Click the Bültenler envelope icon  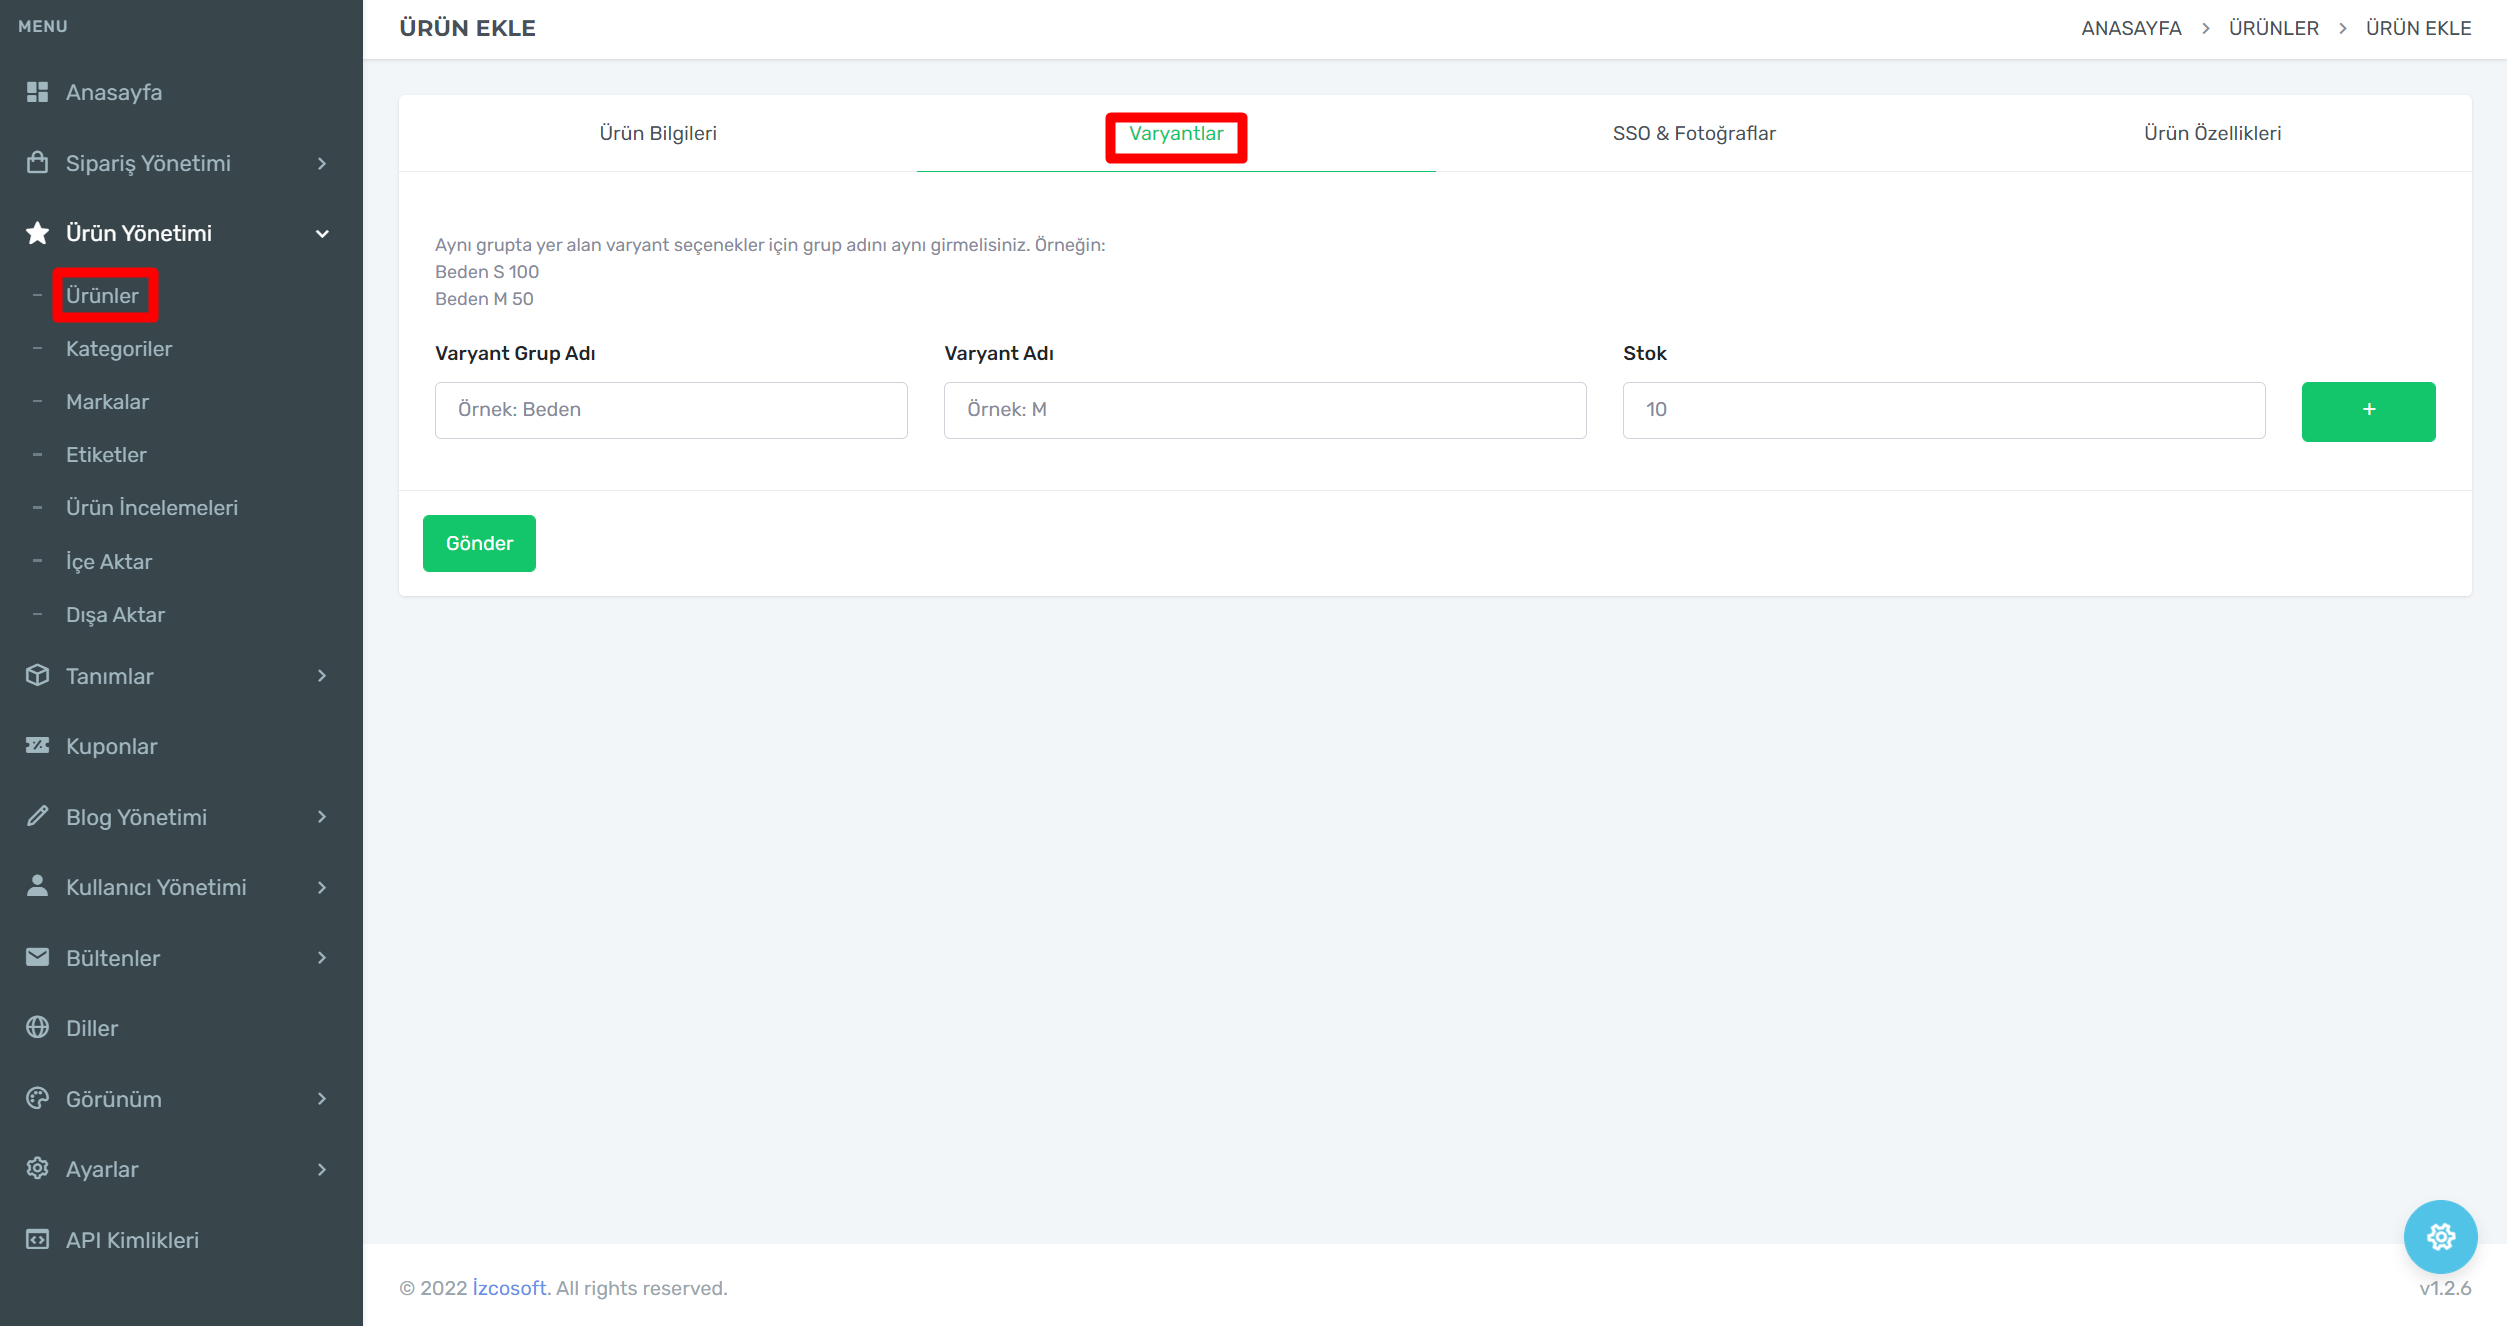point(37,958)
